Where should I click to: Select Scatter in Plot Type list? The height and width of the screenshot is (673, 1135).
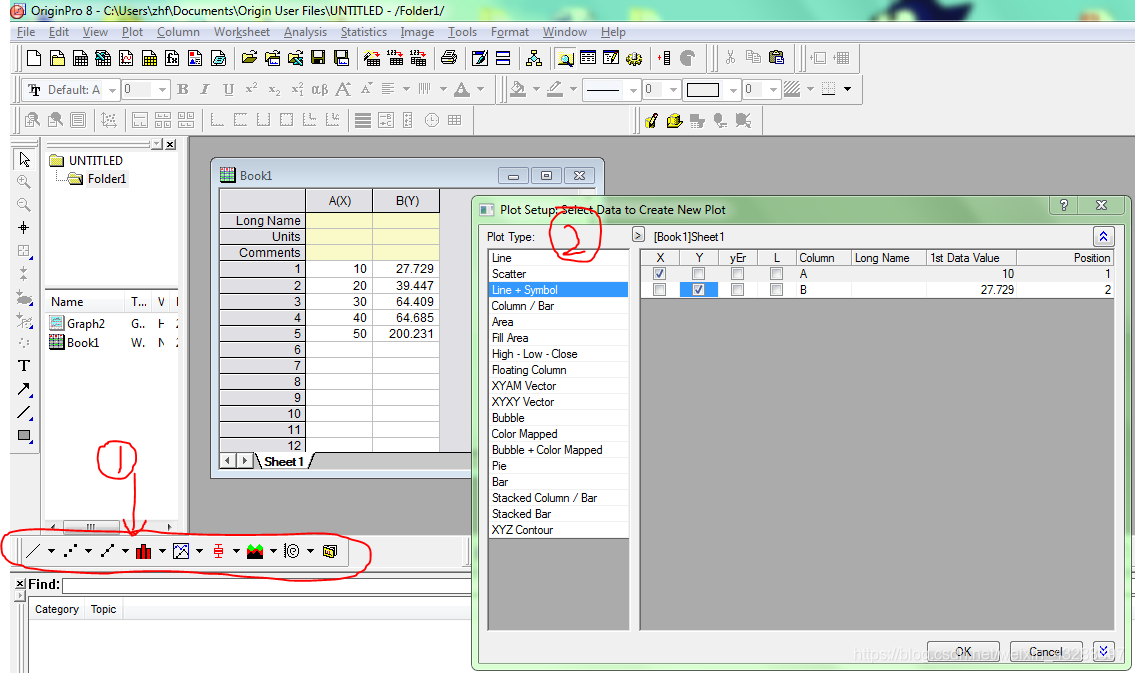coord(558,274)
